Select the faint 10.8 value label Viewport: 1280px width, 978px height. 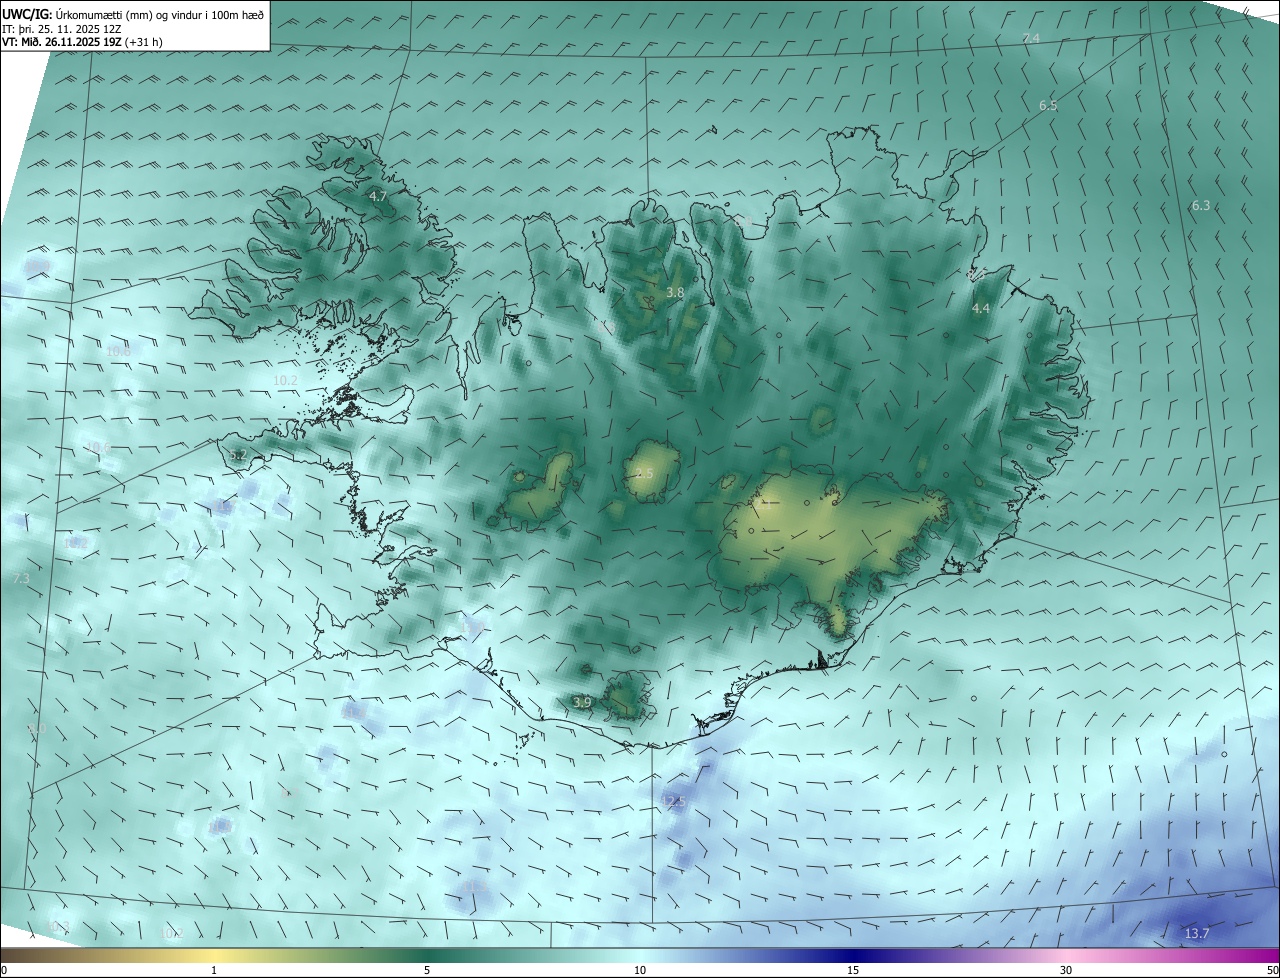[118, 351]
